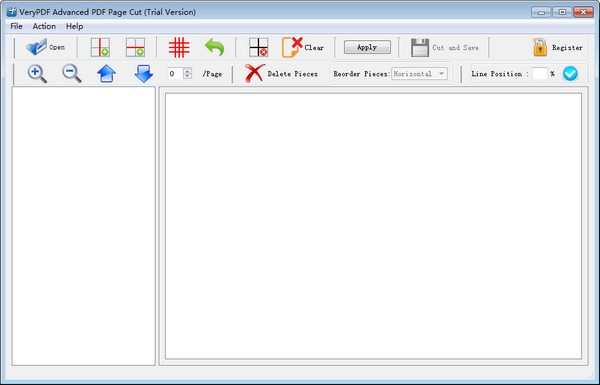Open the Action menu
The width and height of the screenshot is (600, 385).
tap(44, 26)
